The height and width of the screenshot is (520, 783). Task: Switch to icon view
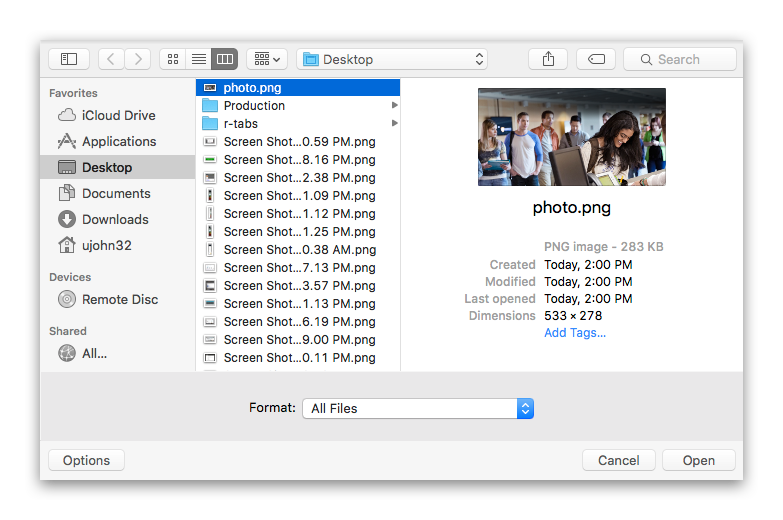[x=172, y=59]
